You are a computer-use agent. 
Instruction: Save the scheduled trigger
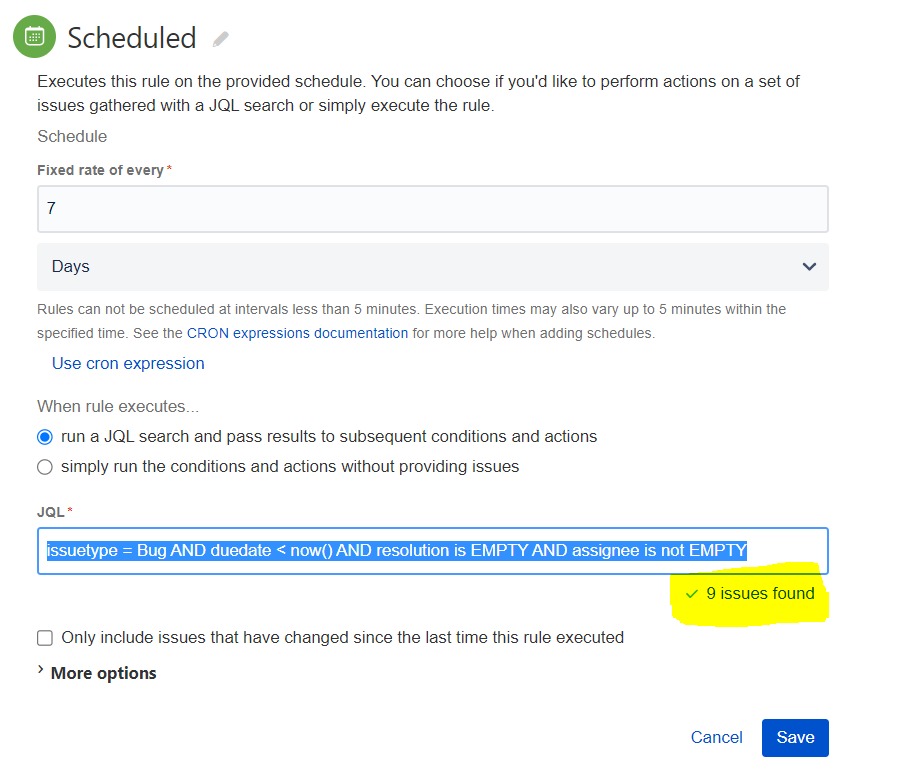tap(795, 737)
